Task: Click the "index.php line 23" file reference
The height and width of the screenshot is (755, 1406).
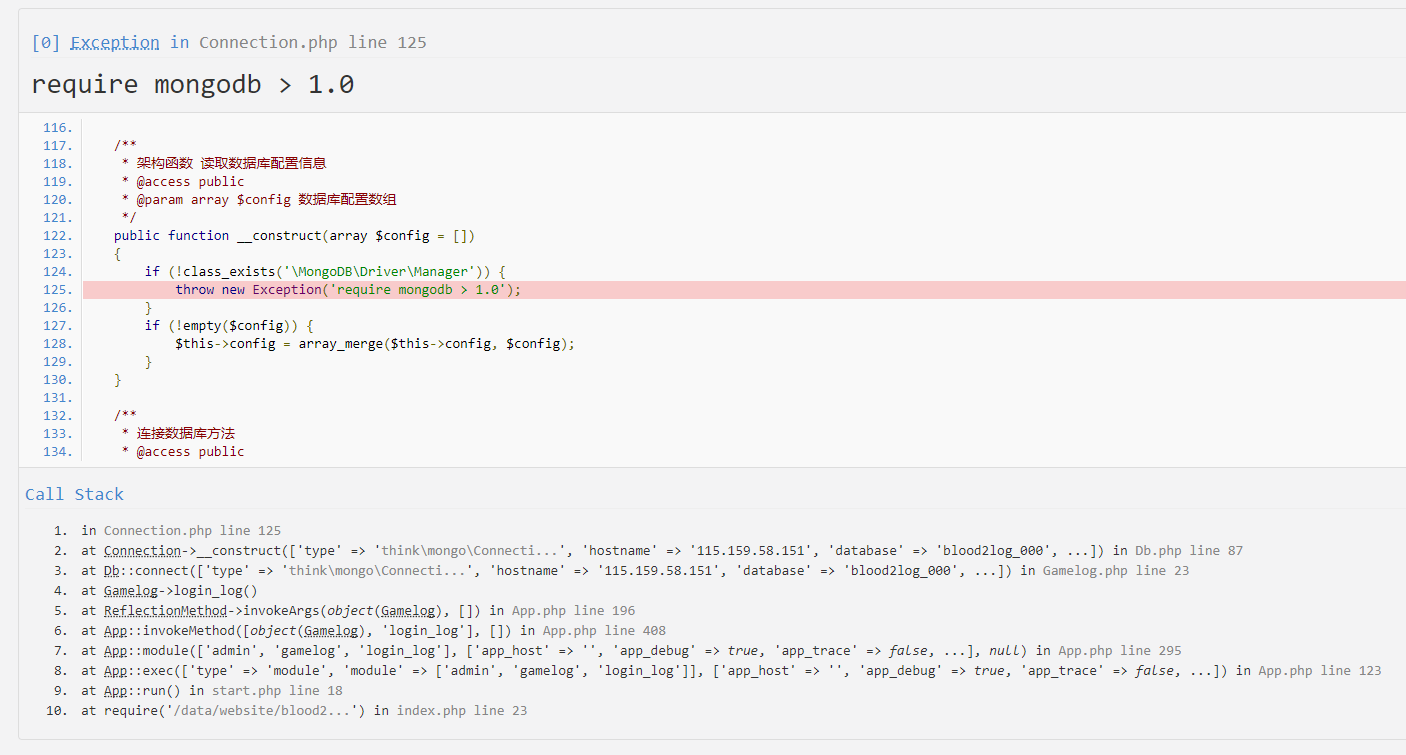Action: [x=461, y=711]
